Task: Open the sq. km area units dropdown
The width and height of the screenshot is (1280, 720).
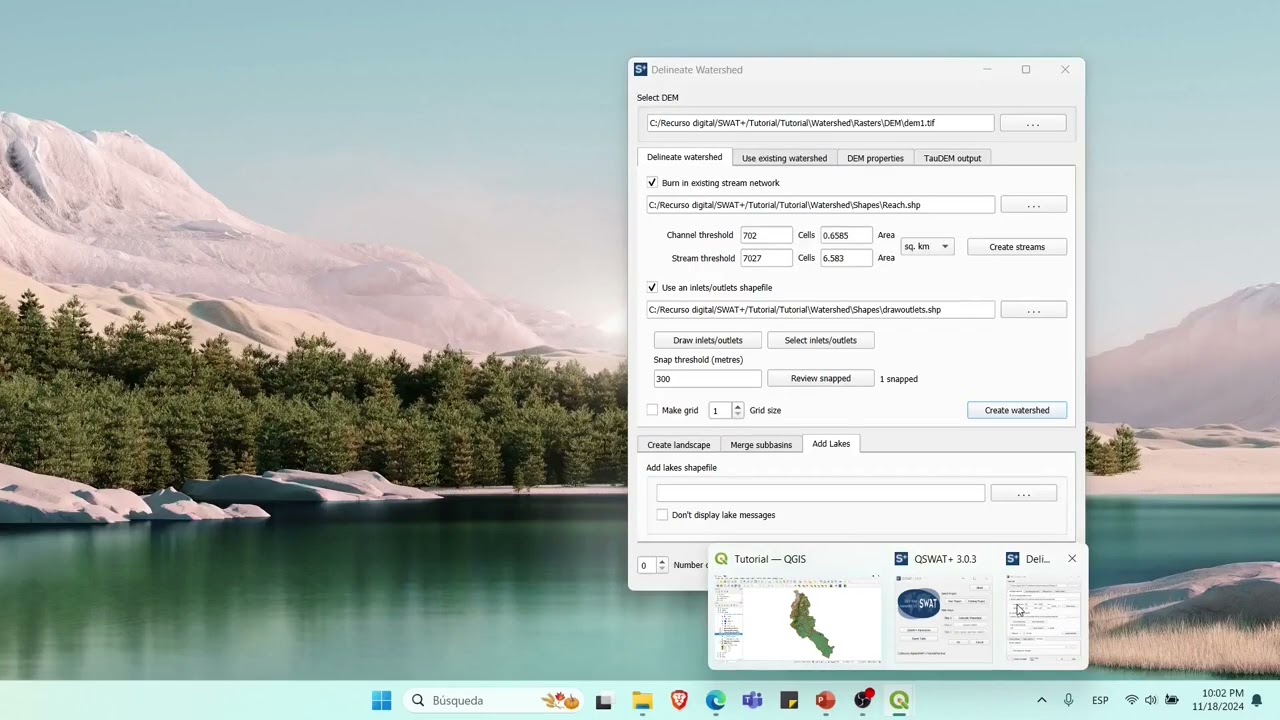Action: (927, 246)
